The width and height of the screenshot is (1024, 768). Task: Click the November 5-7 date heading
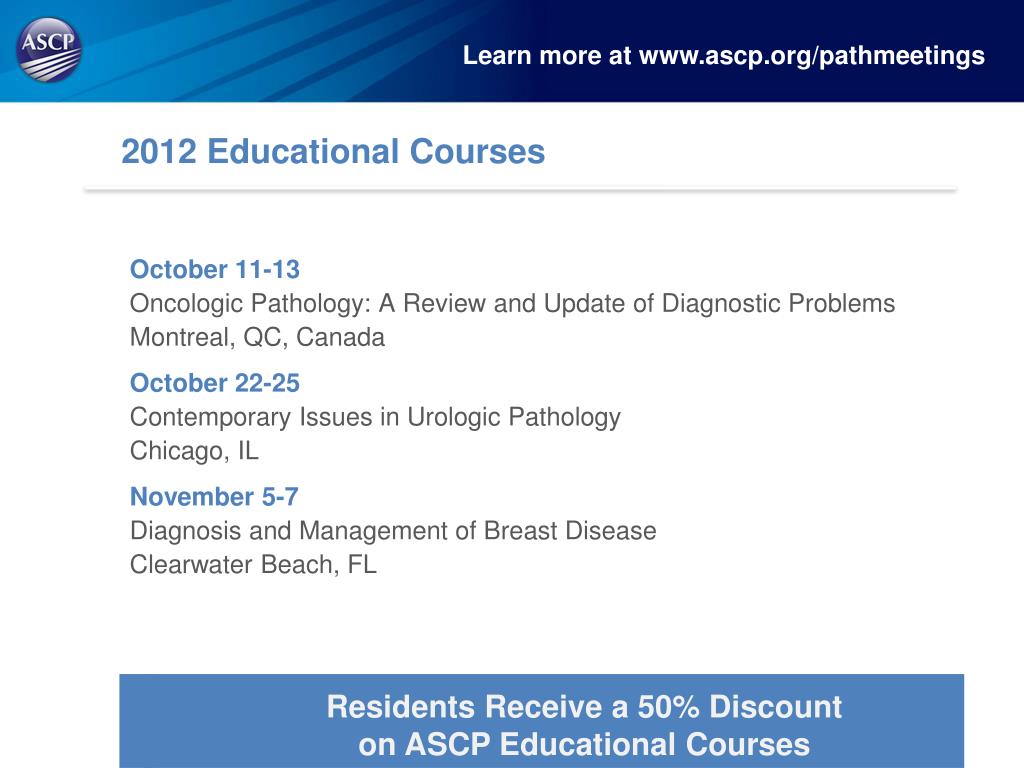tap(214, 496)
